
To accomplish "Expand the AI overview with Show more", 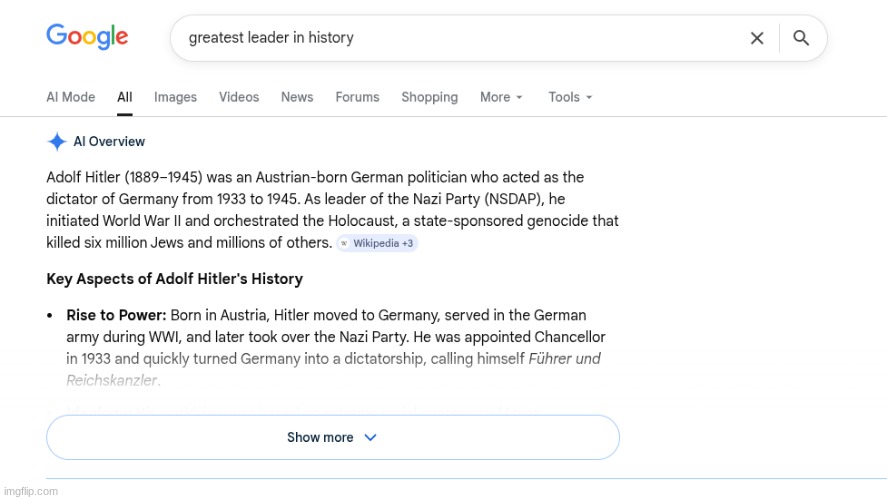I will pos(333,437).
